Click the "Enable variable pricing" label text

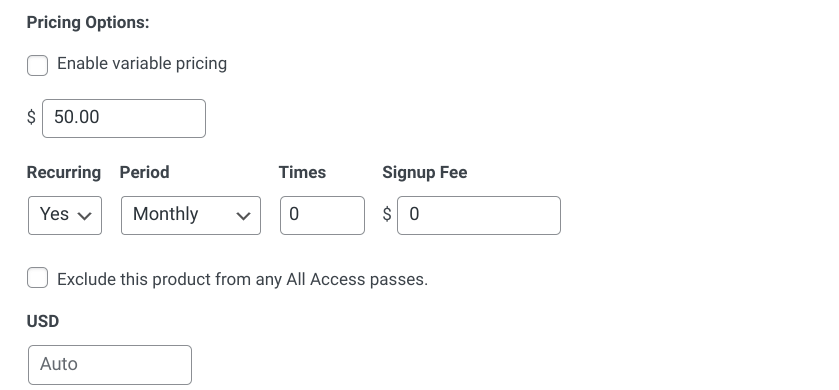142,64
